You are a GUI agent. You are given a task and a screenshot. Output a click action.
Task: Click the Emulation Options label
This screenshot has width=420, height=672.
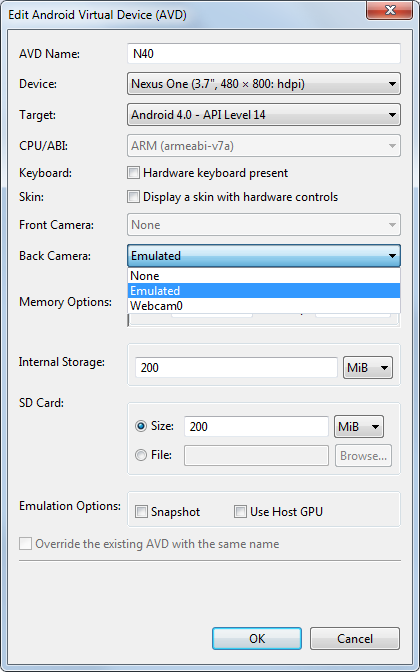(x=69, y=506)
